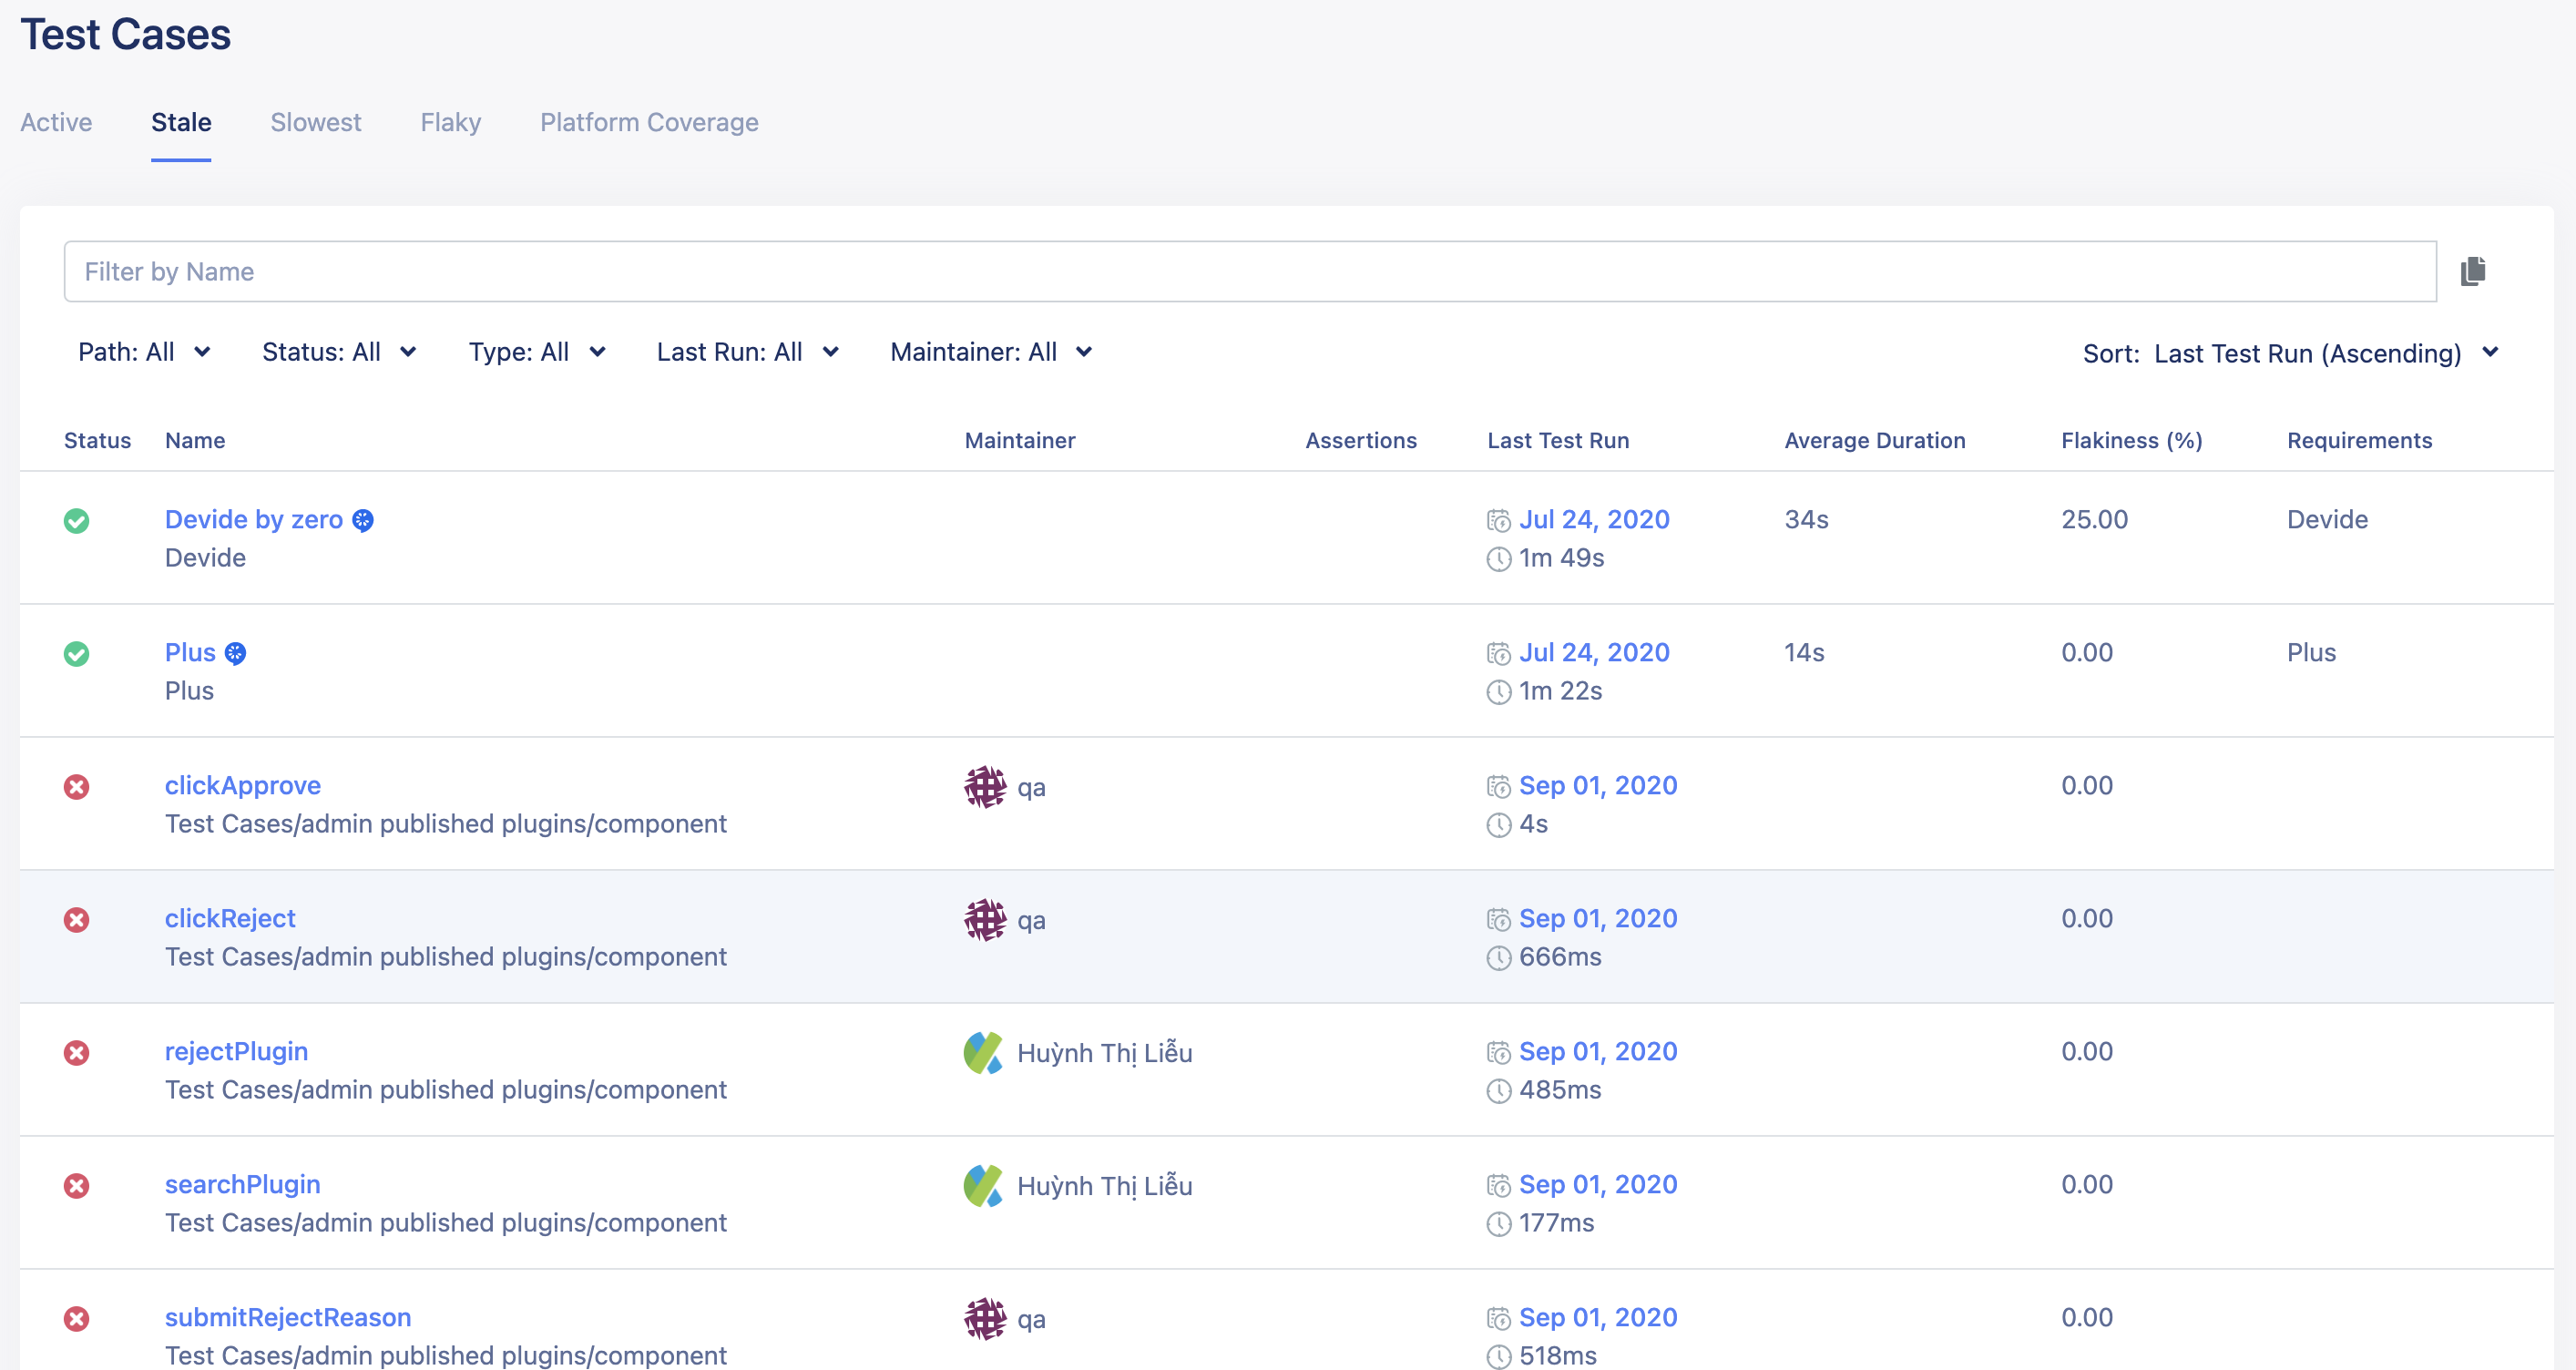
Task: Click calendar icon in Devide by zero row
Action: (1498, 521)
